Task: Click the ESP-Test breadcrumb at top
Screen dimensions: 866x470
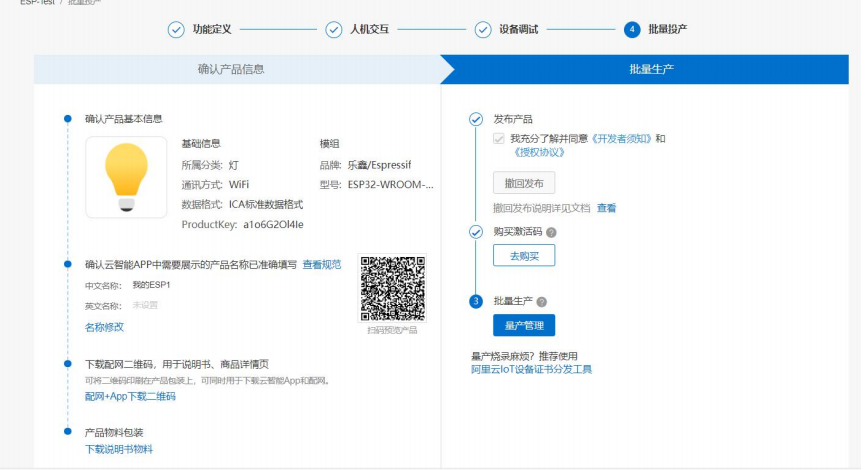Action: coord(37,2)
